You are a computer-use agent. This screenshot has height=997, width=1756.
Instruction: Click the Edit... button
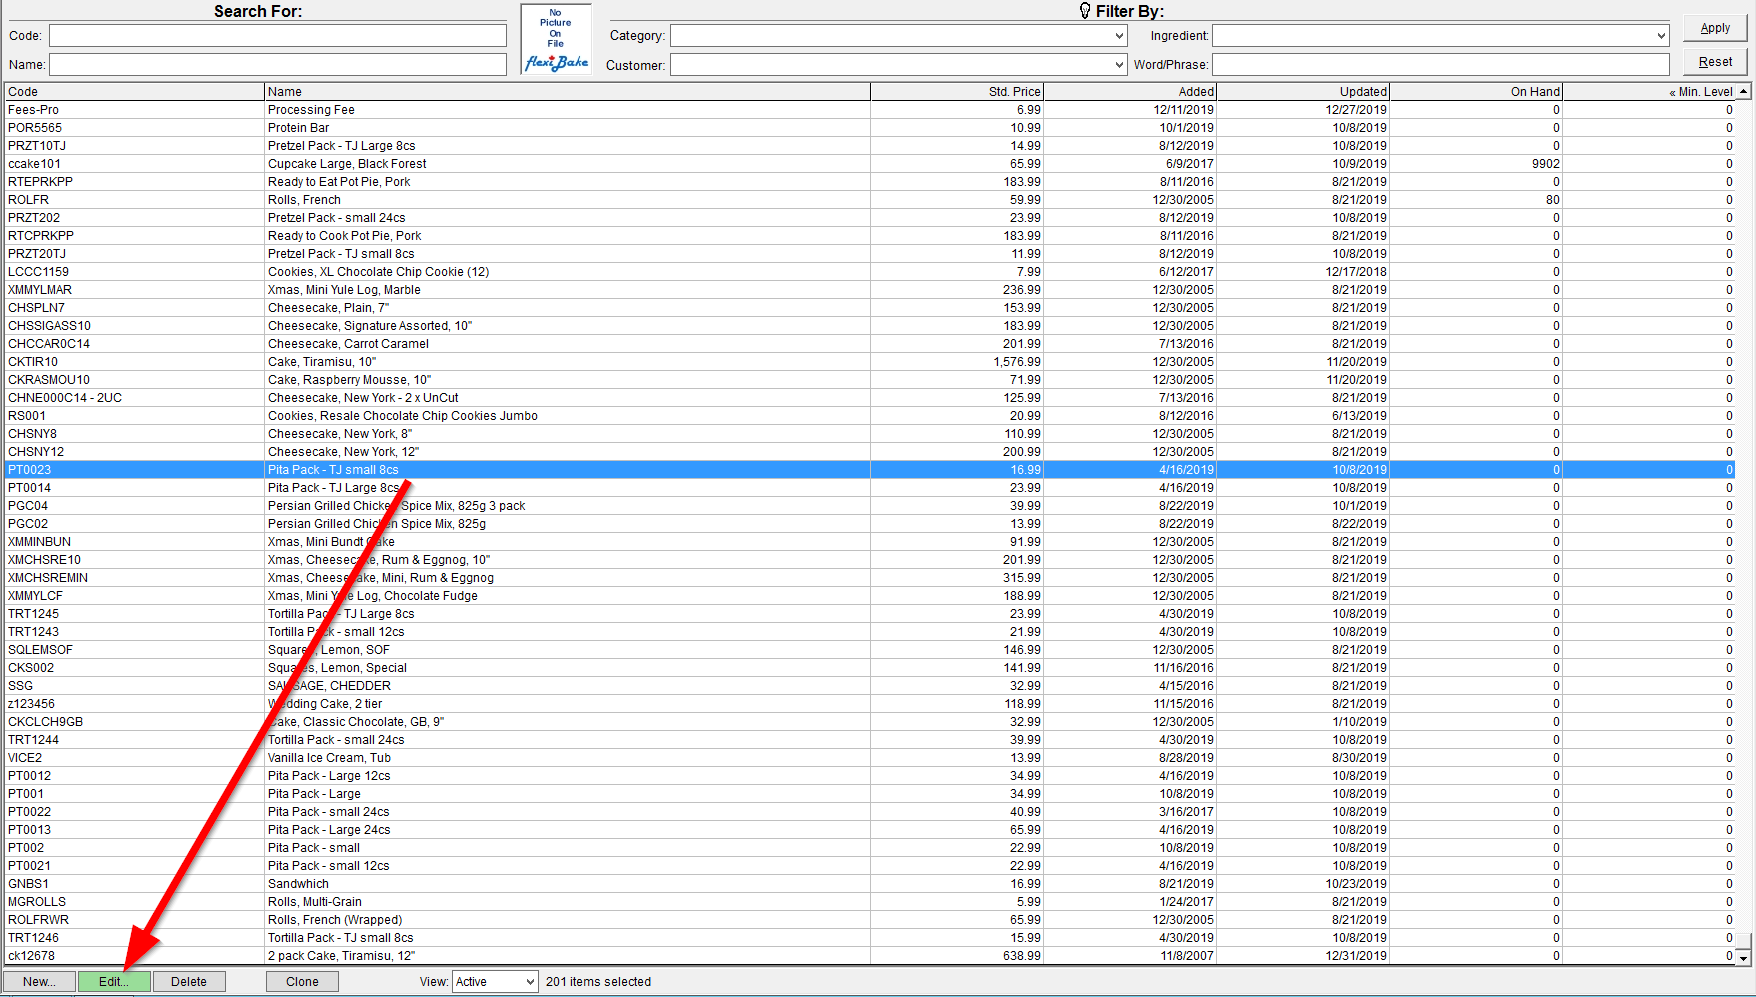tap(114, 982)
